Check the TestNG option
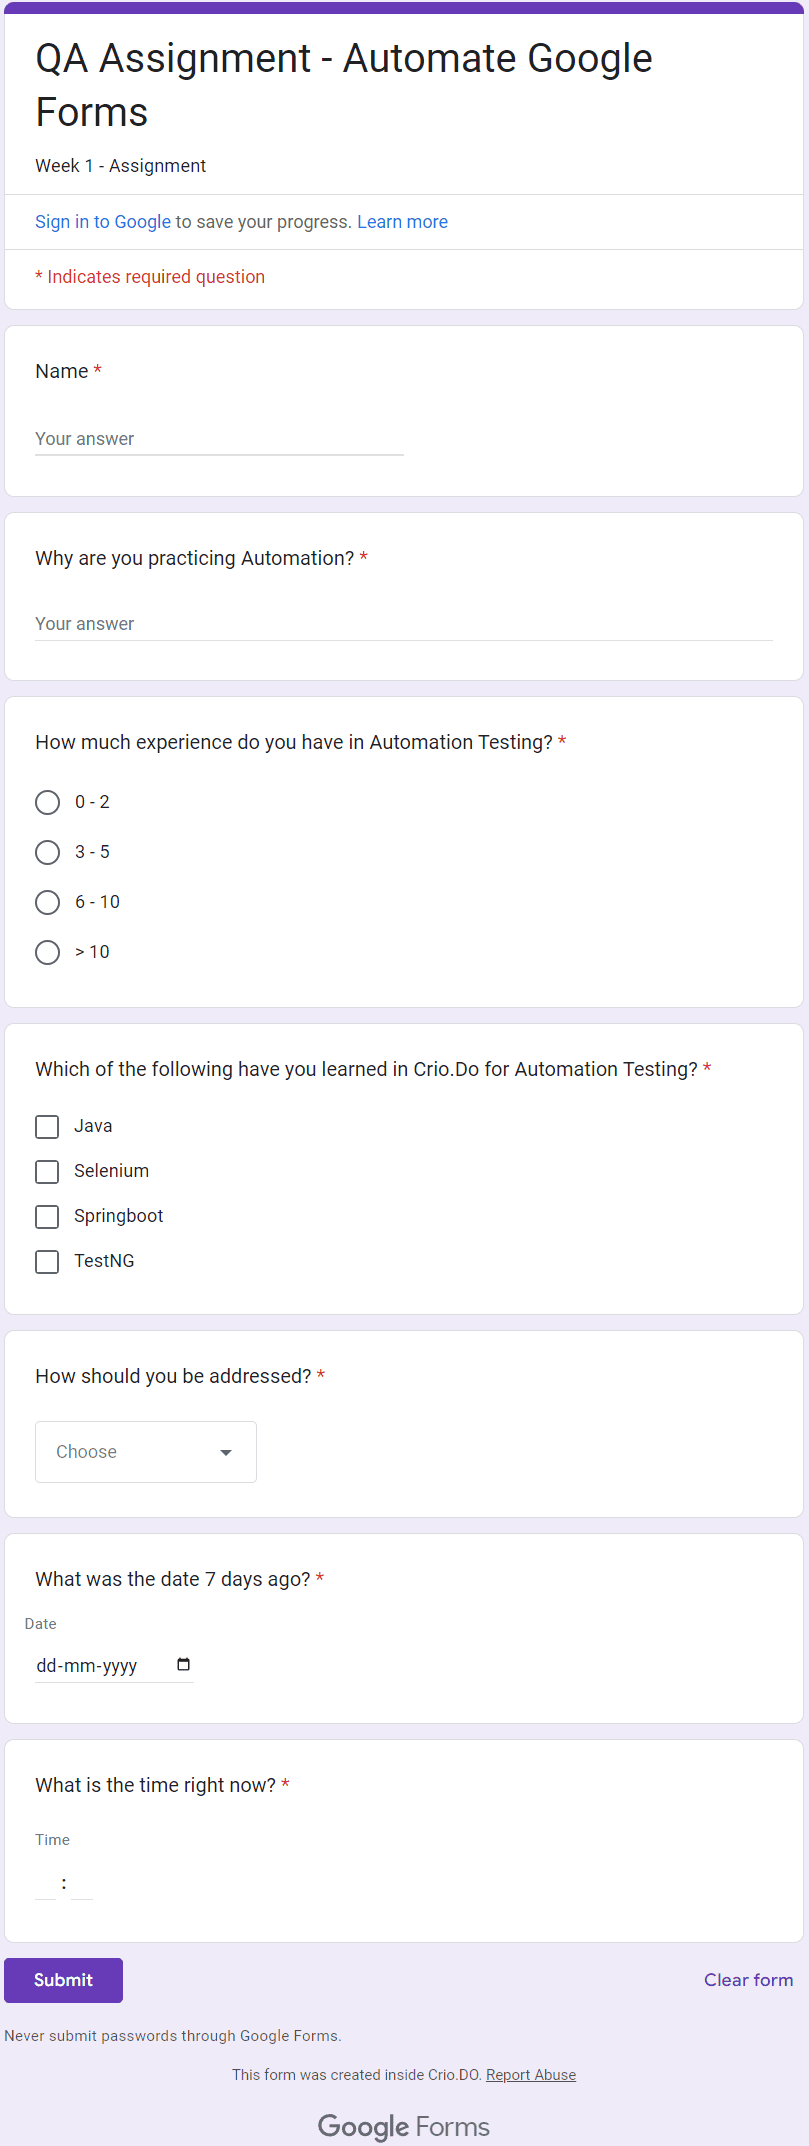Screen dimensions: 809x2146 47,1262
